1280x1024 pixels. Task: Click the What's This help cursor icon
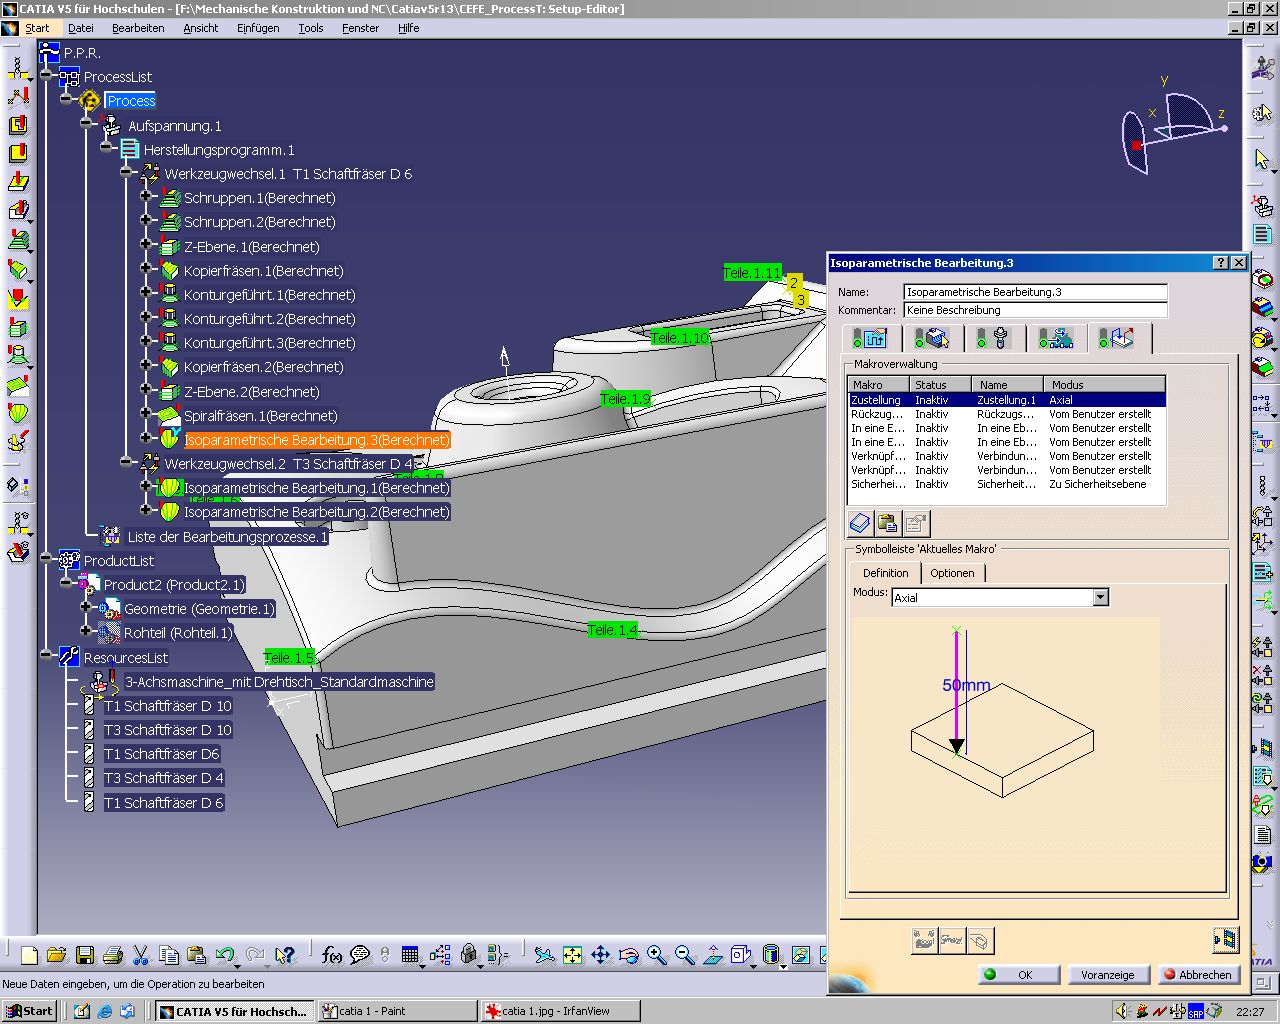[285, 955]
